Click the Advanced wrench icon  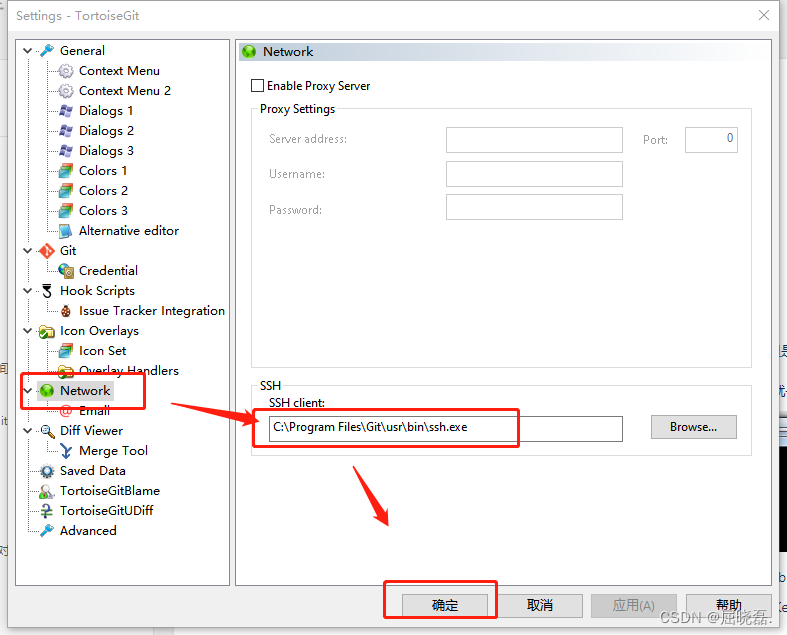coord(47,531)
